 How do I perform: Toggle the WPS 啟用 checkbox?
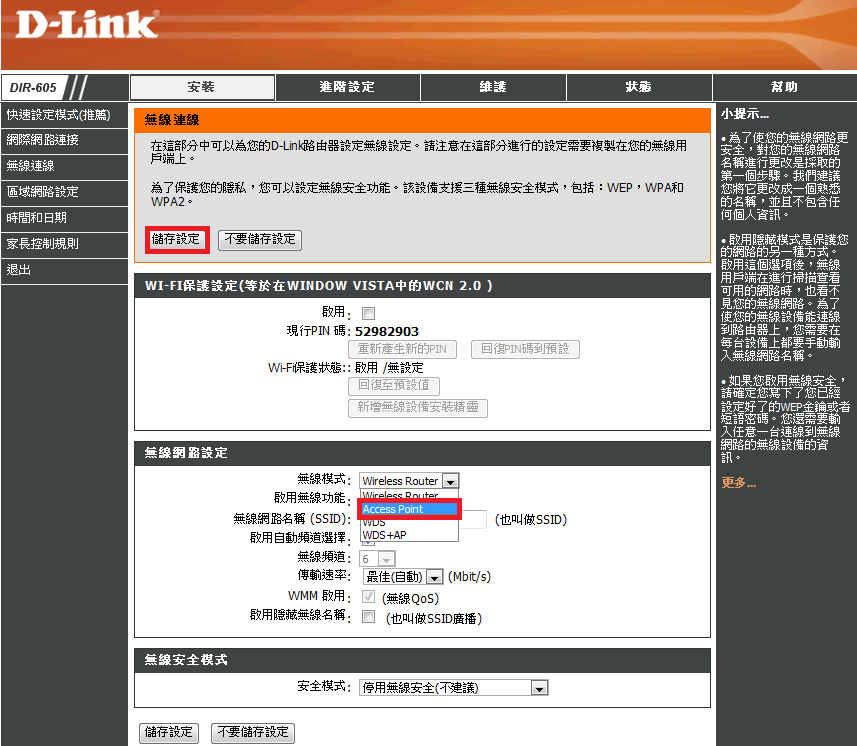pos(369,314)
